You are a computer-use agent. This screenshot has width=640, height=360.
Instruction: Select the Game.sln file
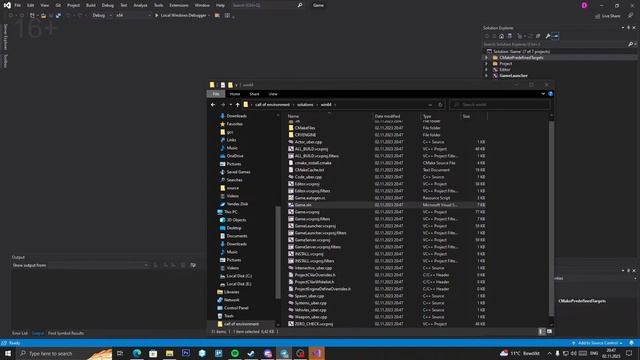[x=303, y=205]
